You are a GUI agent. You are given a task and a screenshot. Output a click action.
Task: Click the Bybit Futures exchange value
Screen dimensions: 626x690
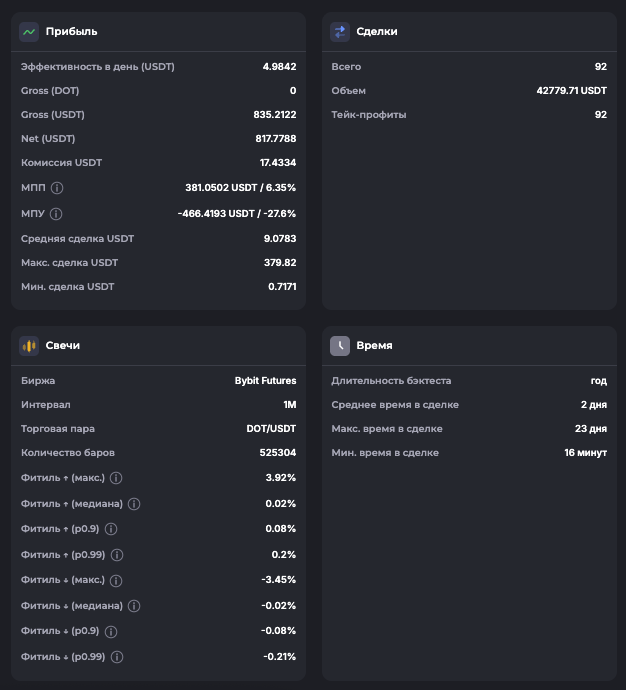point(265,381)
